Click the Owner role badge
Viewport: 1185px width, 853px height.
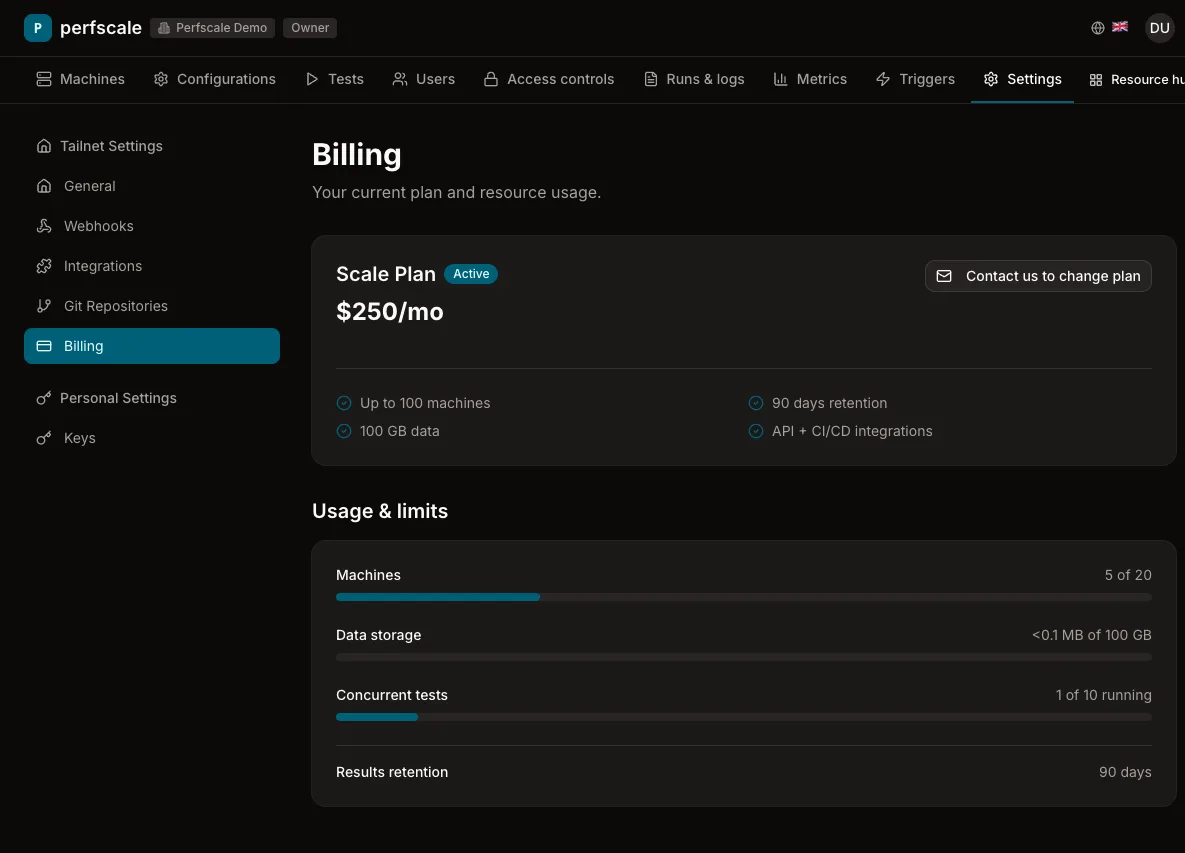point(310,28)
